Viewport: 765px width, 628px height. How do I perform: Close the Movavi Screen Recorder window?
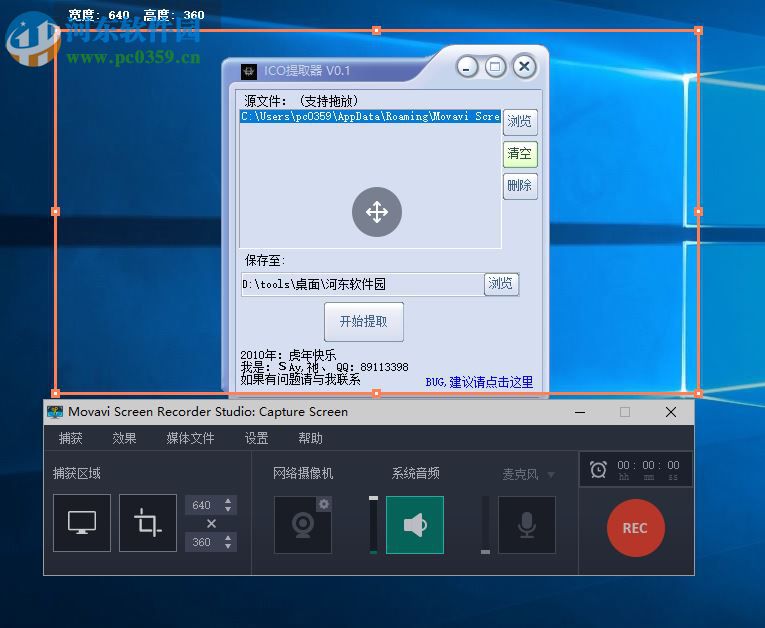(x=671, y=412)
